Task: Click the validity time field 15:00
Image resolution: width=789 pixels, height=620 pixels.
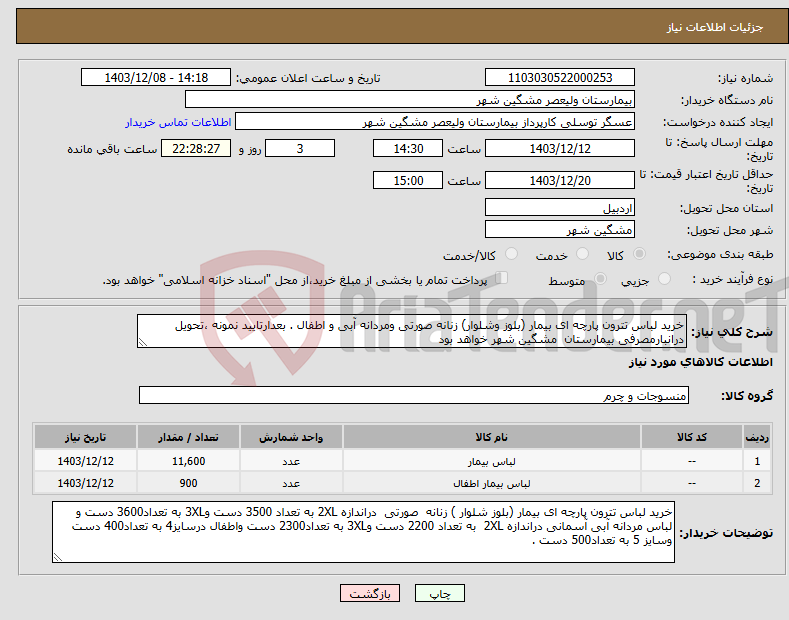Action: click(408, 180)
